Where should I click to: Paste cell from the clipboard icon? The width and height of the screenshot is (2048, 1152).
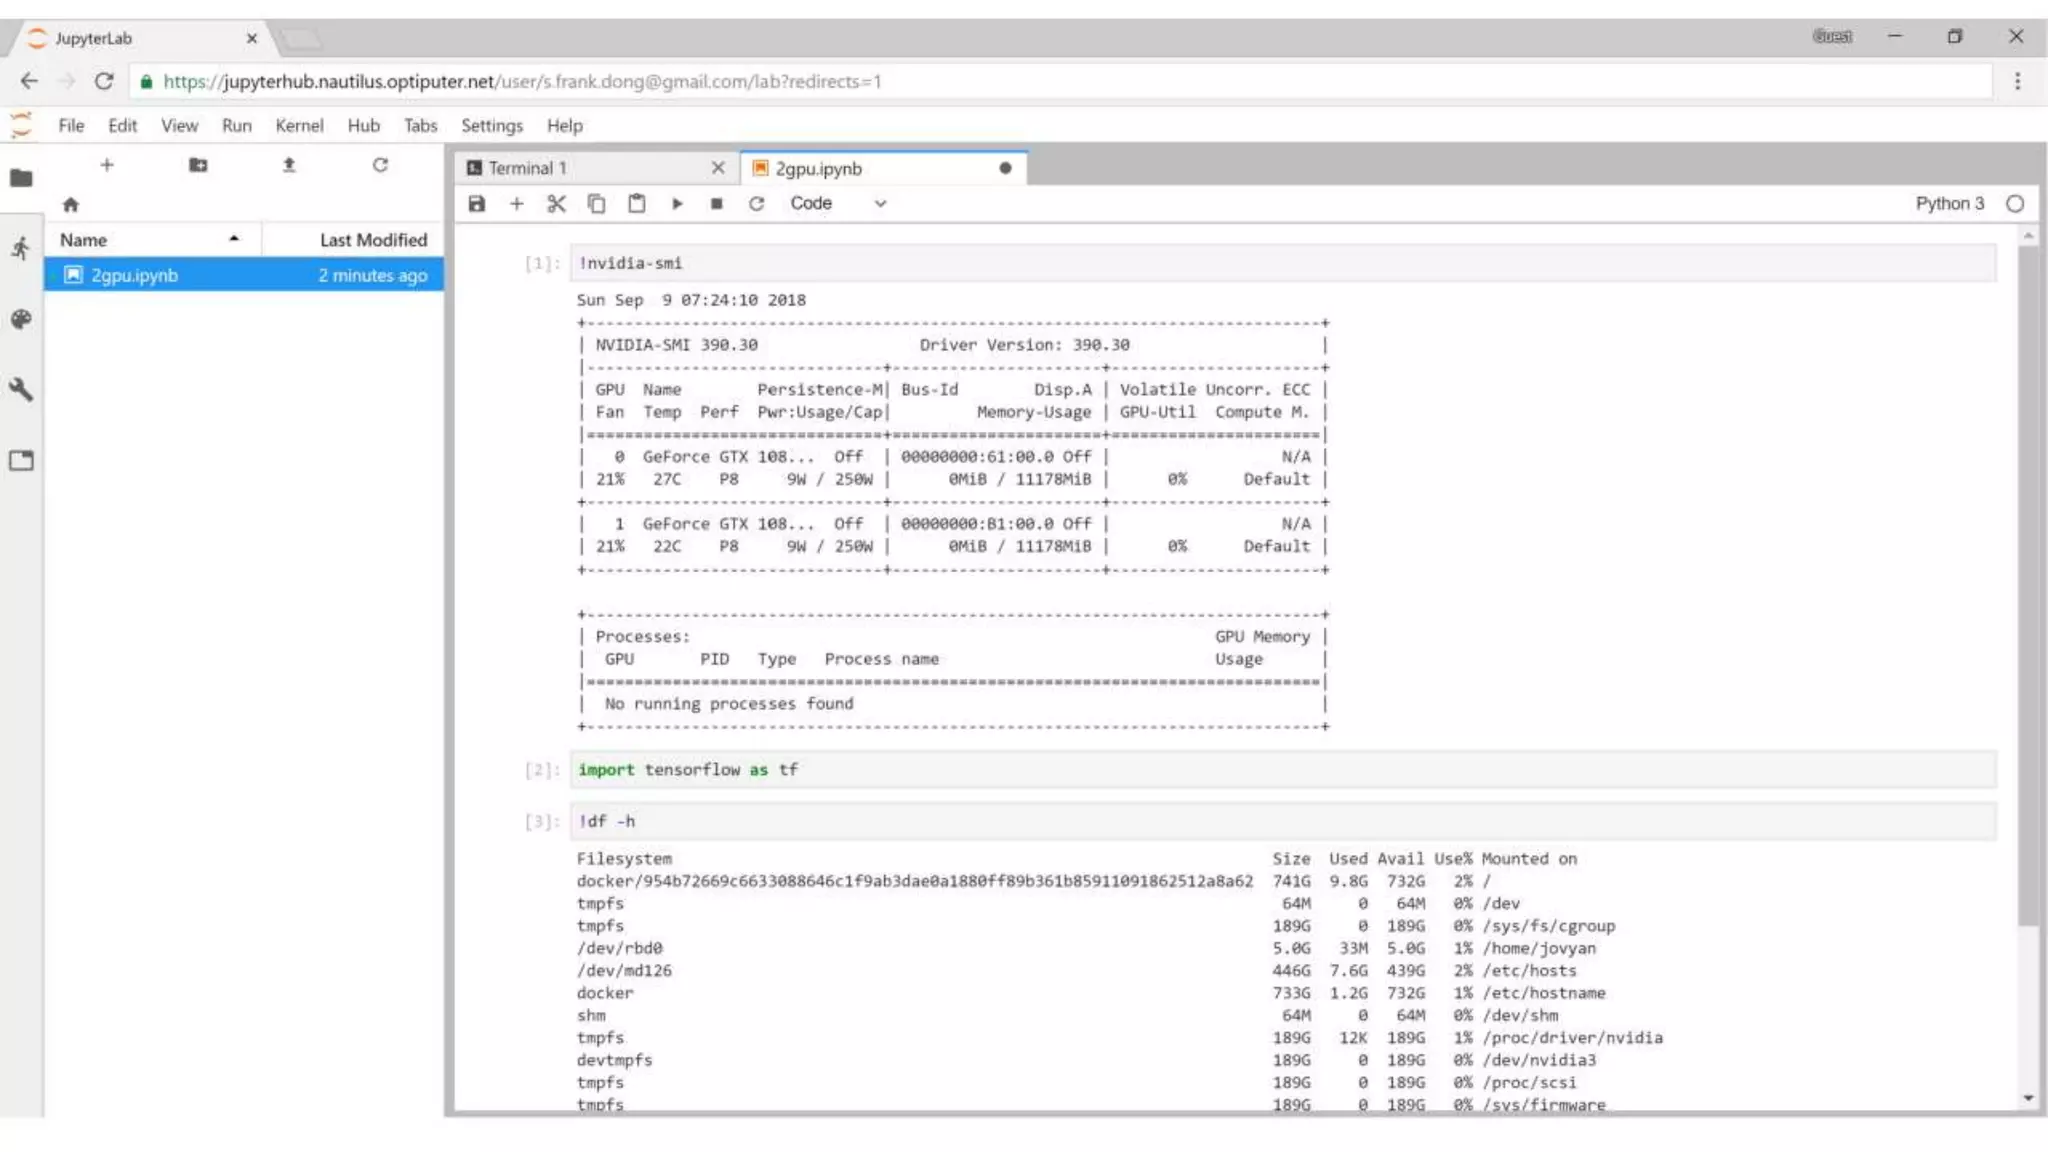click(636, 204)
